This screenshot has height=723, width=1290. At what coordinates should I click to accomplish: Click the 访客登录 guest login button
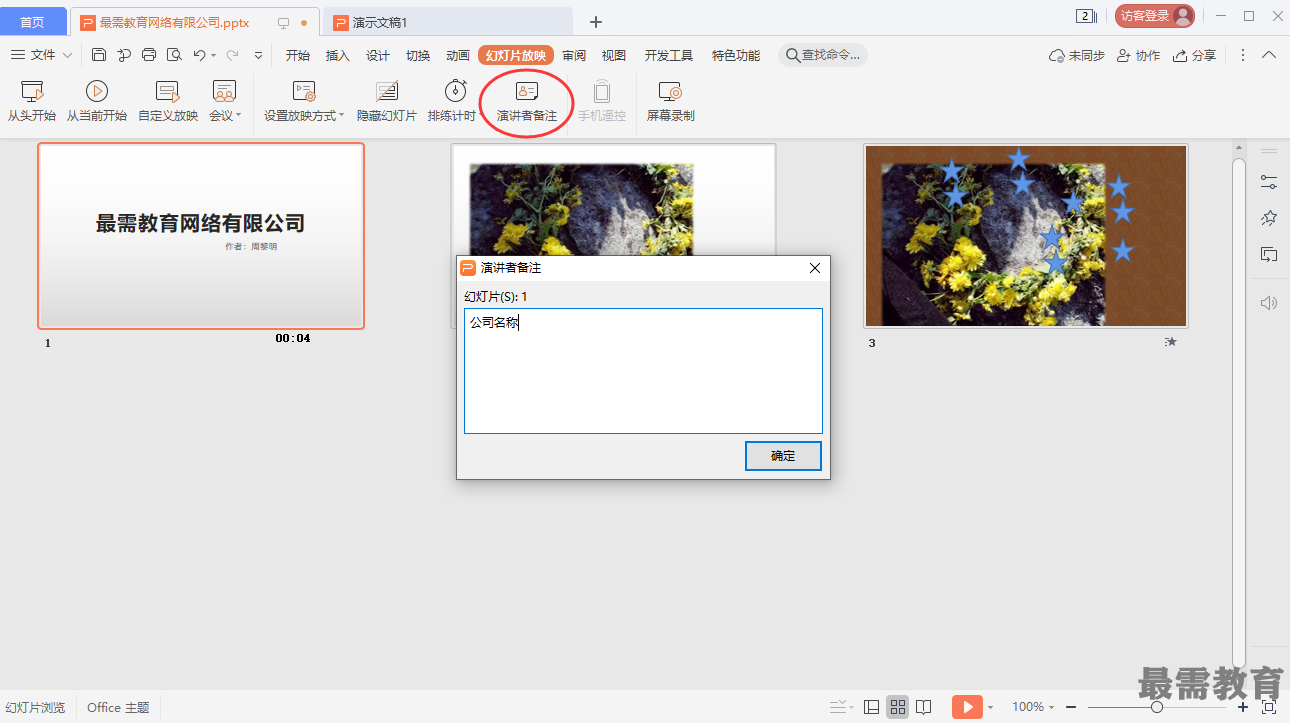(1155, 16)
